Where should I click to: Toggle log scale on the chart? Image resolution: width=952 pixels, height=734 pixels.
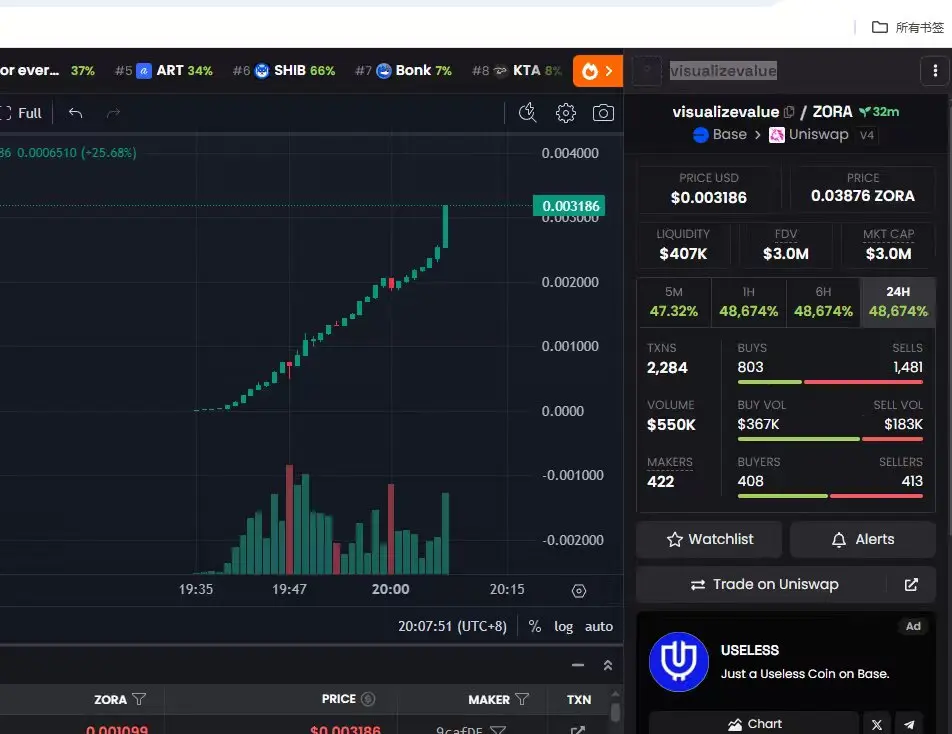[563, 627]
